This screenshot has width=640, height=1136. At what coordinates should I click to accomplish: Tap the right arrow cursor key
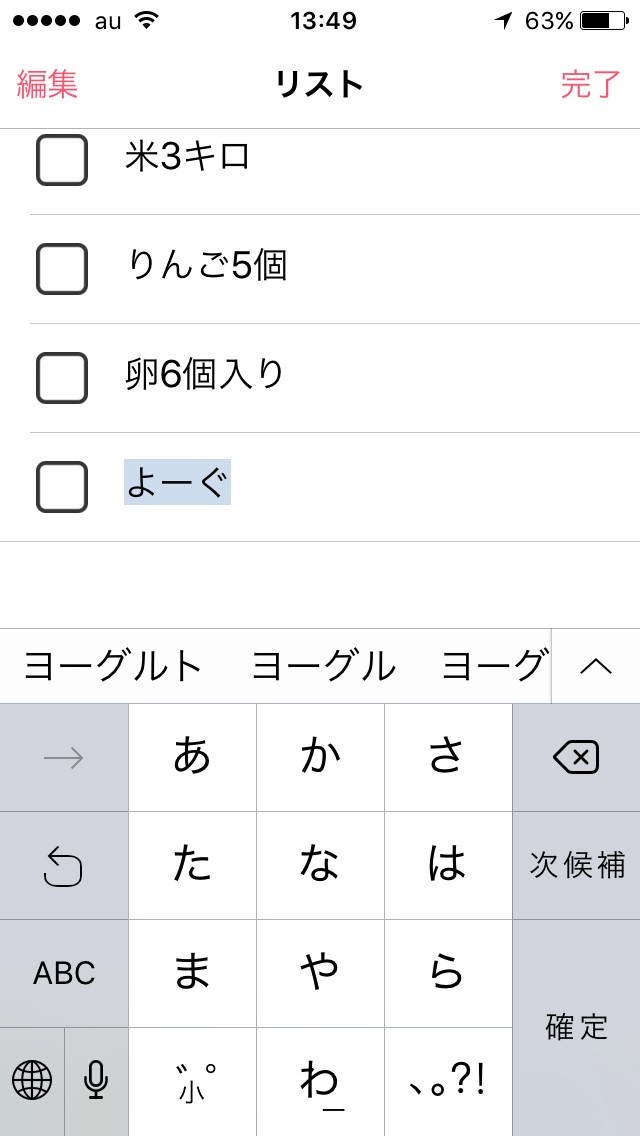tap(64, 758)
